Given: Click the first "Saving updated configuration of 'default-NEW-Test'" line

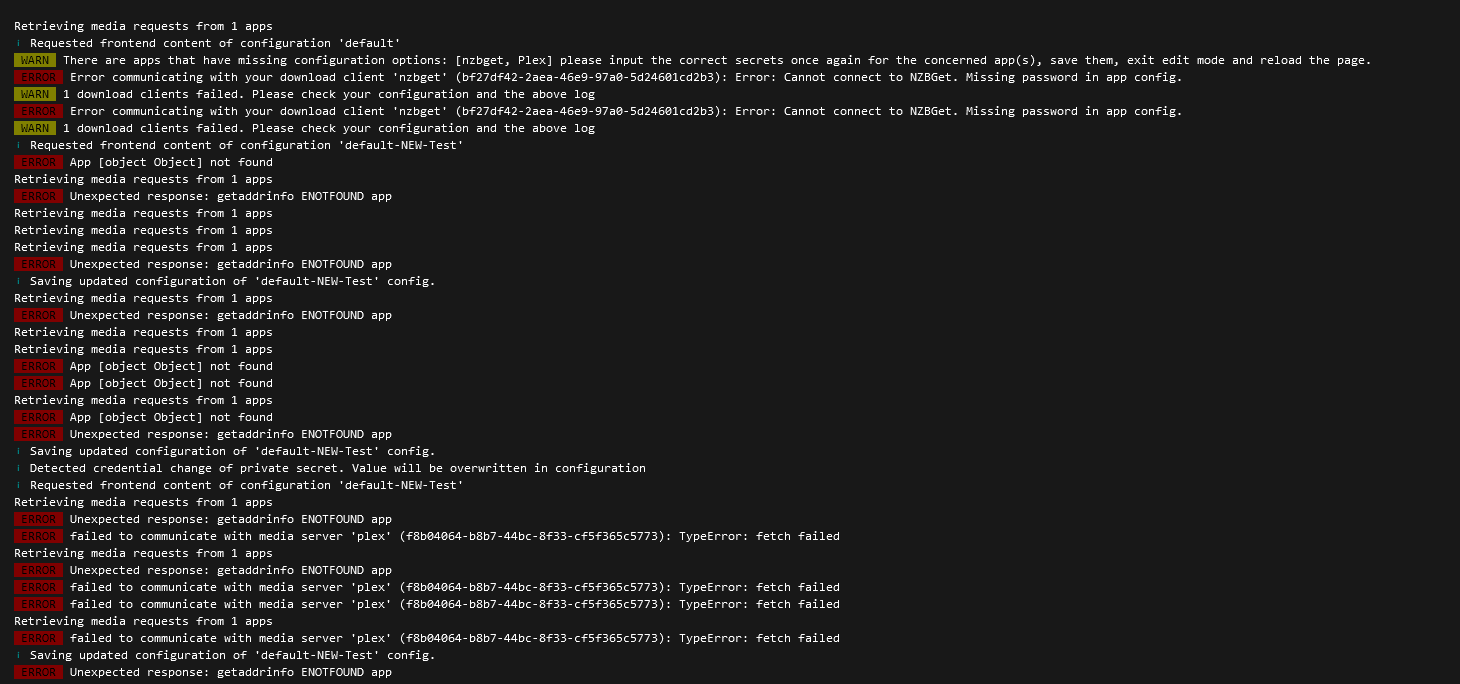Looking at the screenshot, I should [232, 281].
